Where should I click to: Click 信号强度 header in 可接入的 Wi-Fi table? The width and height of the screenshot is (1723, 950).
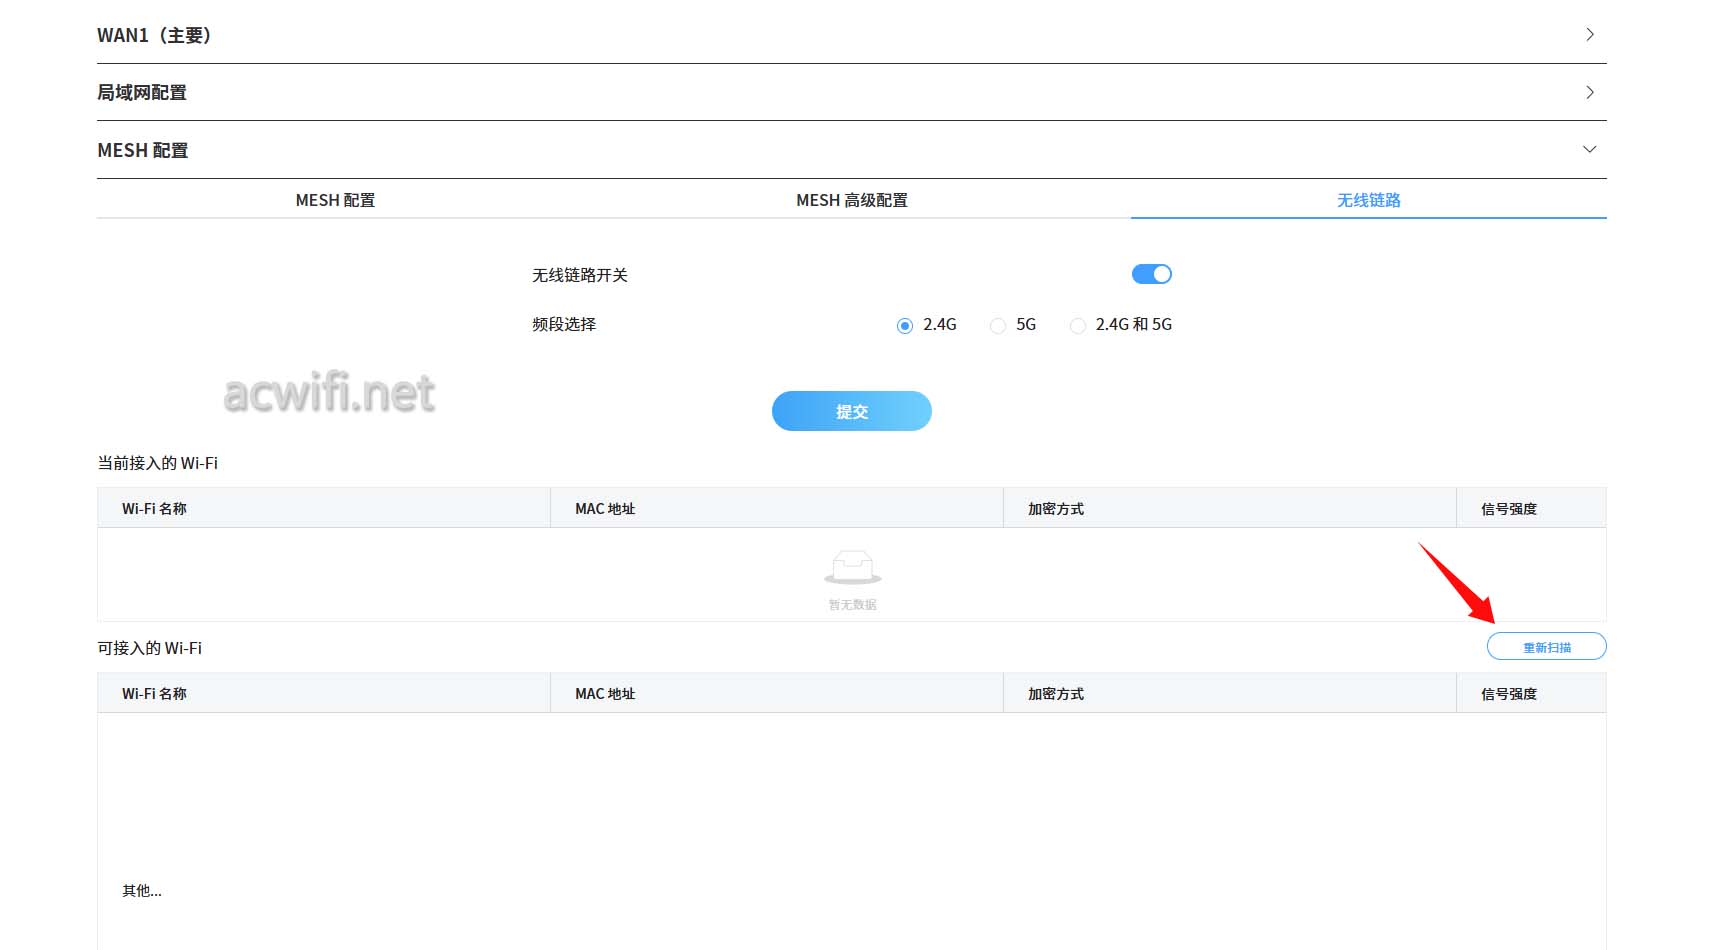[x=1509, y=693]
